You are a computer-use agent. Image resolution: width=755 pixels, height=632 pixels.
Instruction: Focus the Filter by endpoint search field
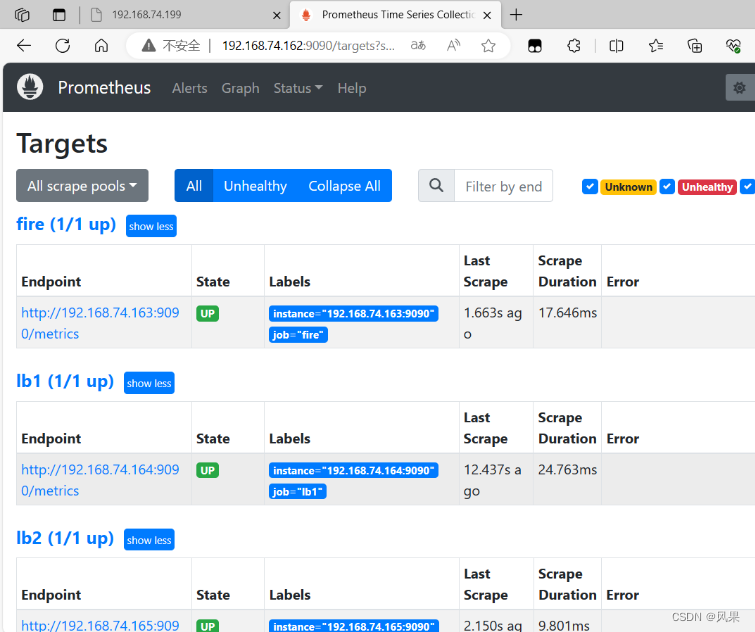click(503, 185)
